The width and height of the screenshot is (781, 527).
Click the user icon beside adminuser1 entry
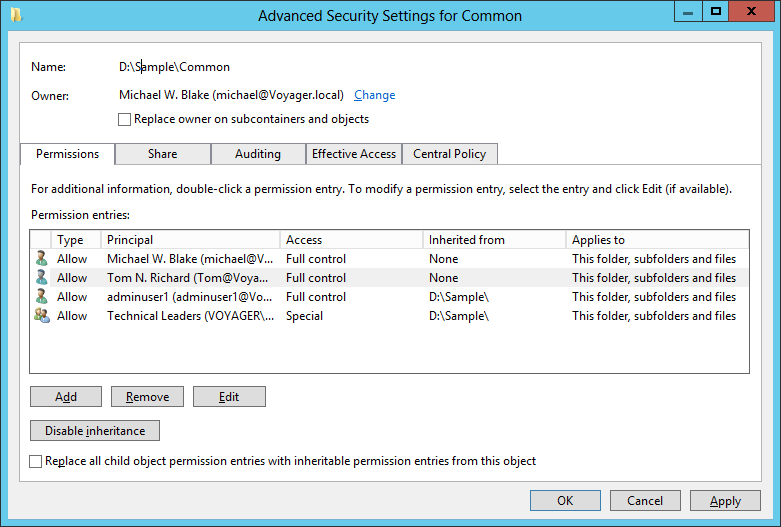(x=41, y=297)
